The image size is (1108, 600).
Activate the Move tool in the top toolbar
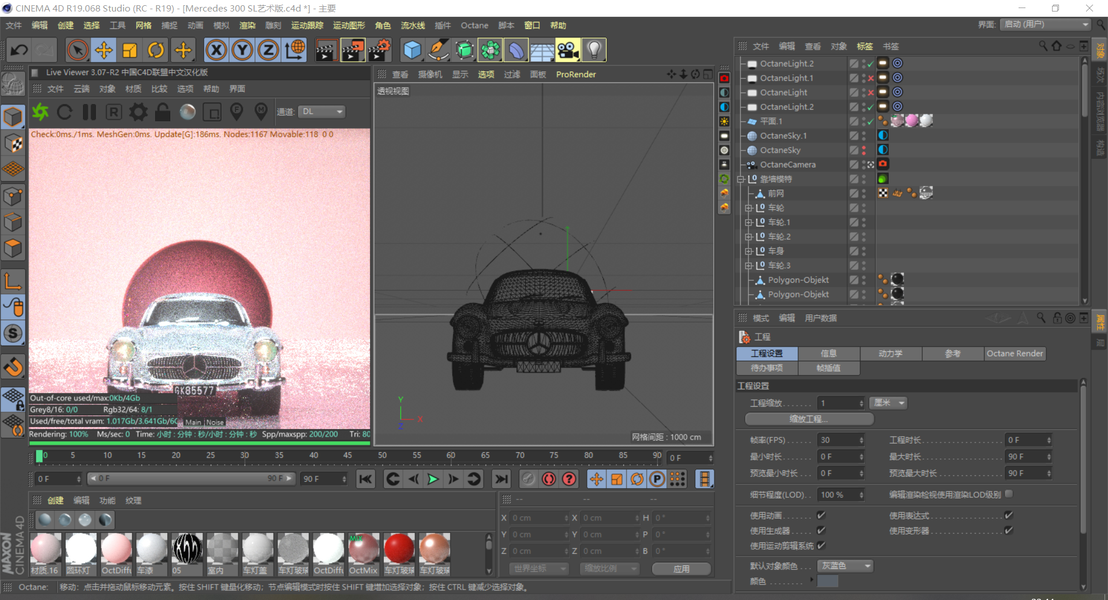coord(104,50)
